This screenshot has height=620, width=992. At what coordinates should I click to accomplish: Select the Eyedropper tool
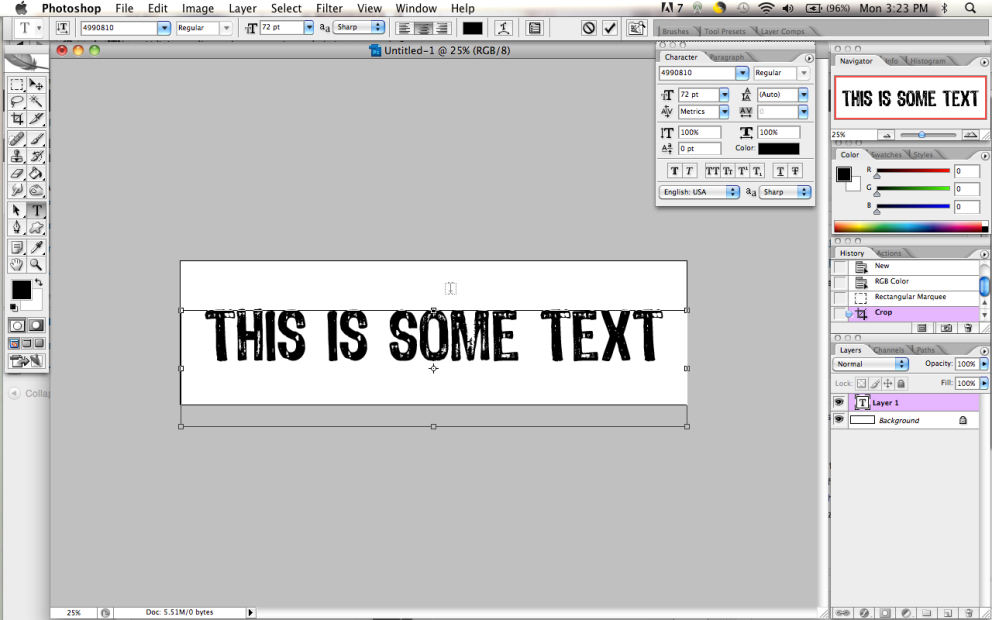point(36,248)
